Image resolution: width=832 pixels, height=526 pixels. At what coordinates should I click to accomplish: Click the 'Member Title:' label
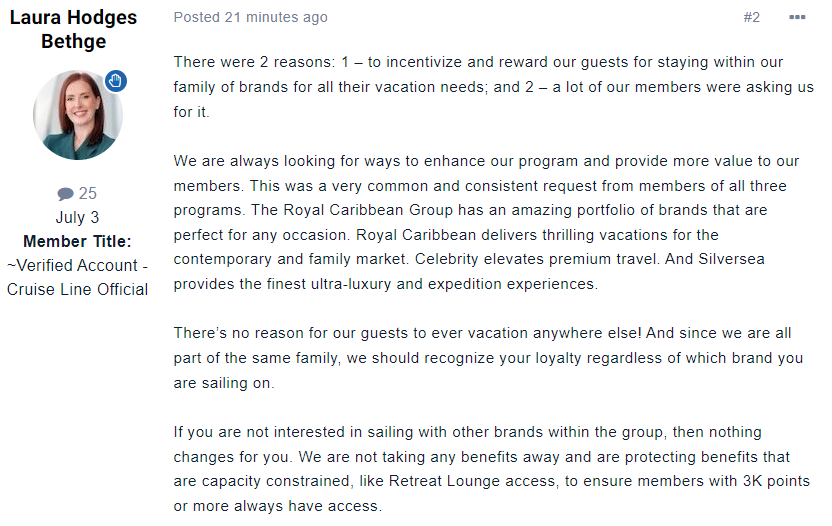click(x=77, y=242)
